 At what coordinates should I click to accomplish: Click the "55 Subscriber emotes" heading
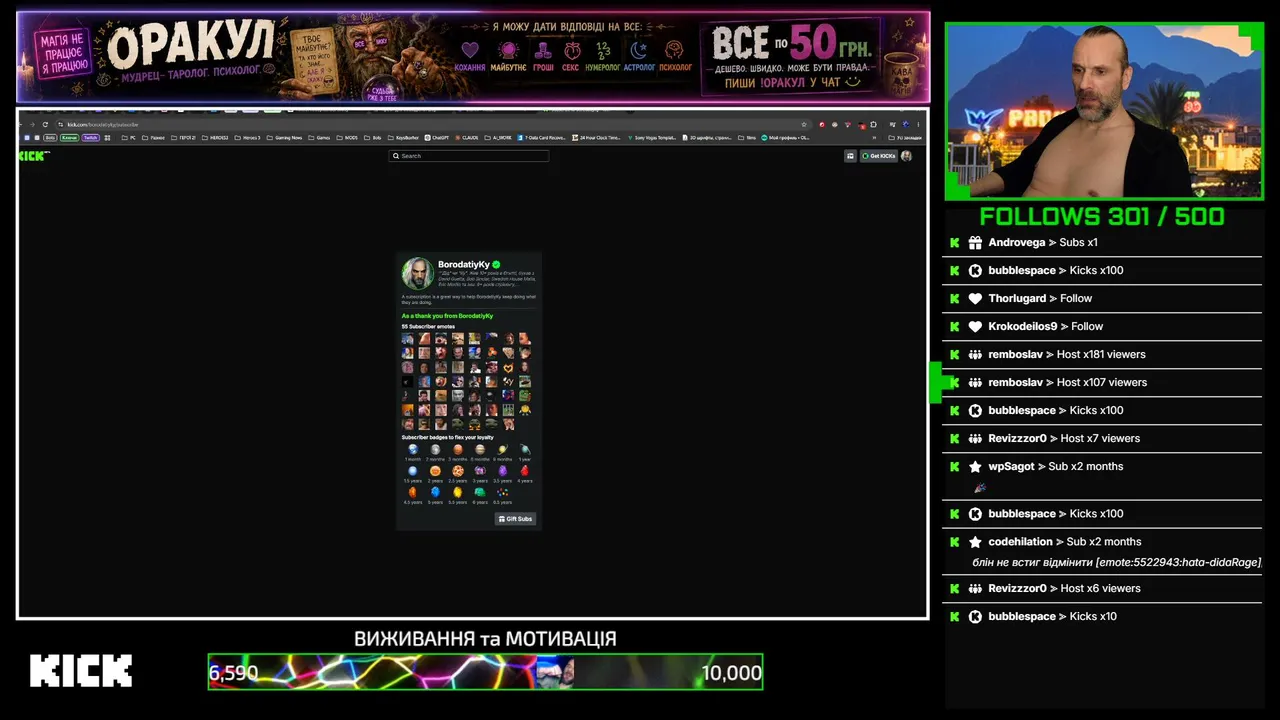coord(428,327)
